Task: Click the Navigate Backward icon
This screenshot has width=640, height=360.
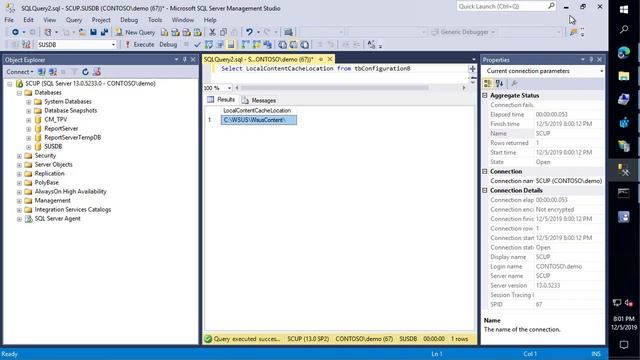Action: pos(15,32)
